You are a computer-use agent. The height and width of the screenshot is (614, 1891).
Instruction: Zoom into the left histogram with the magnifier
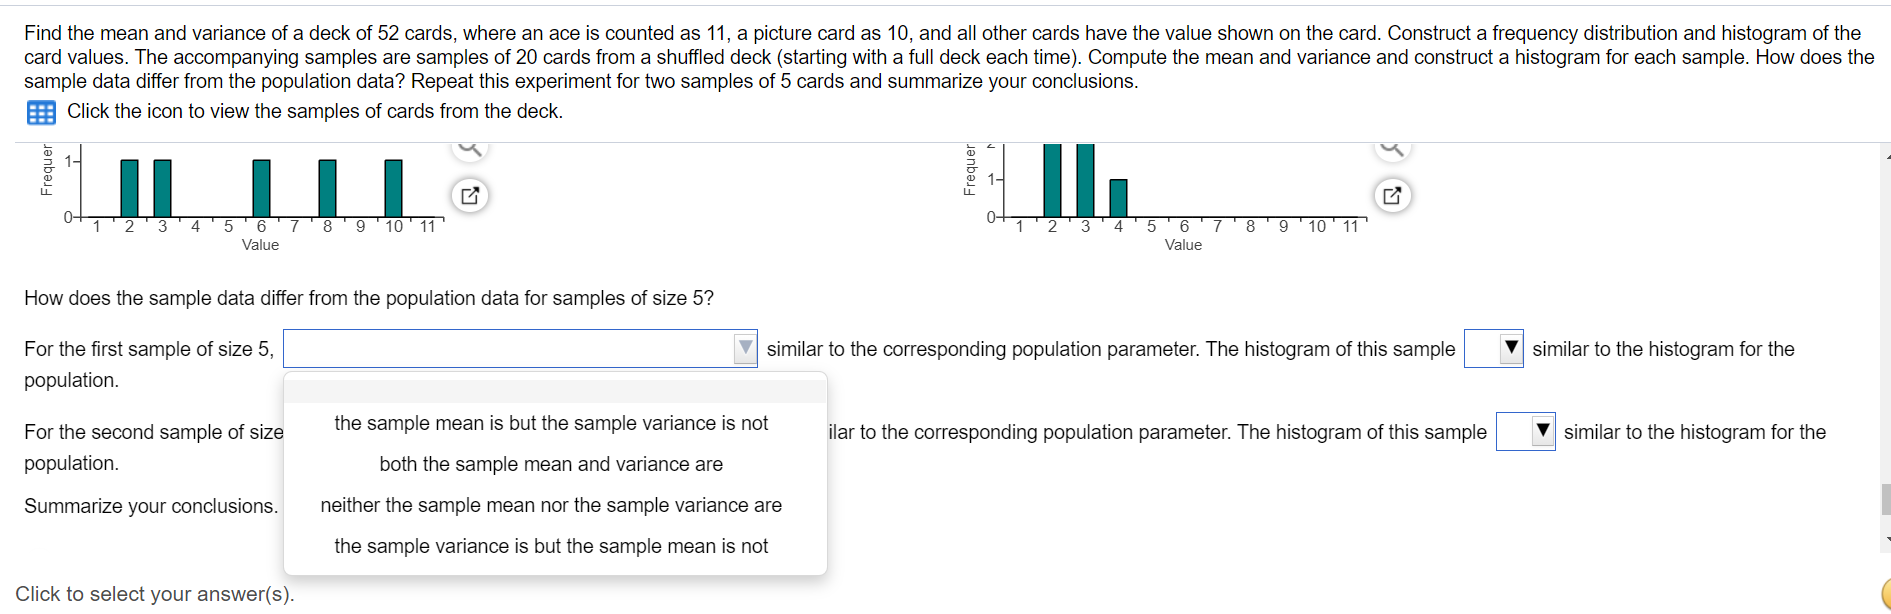pyautogui.click(x=470, y=149)
